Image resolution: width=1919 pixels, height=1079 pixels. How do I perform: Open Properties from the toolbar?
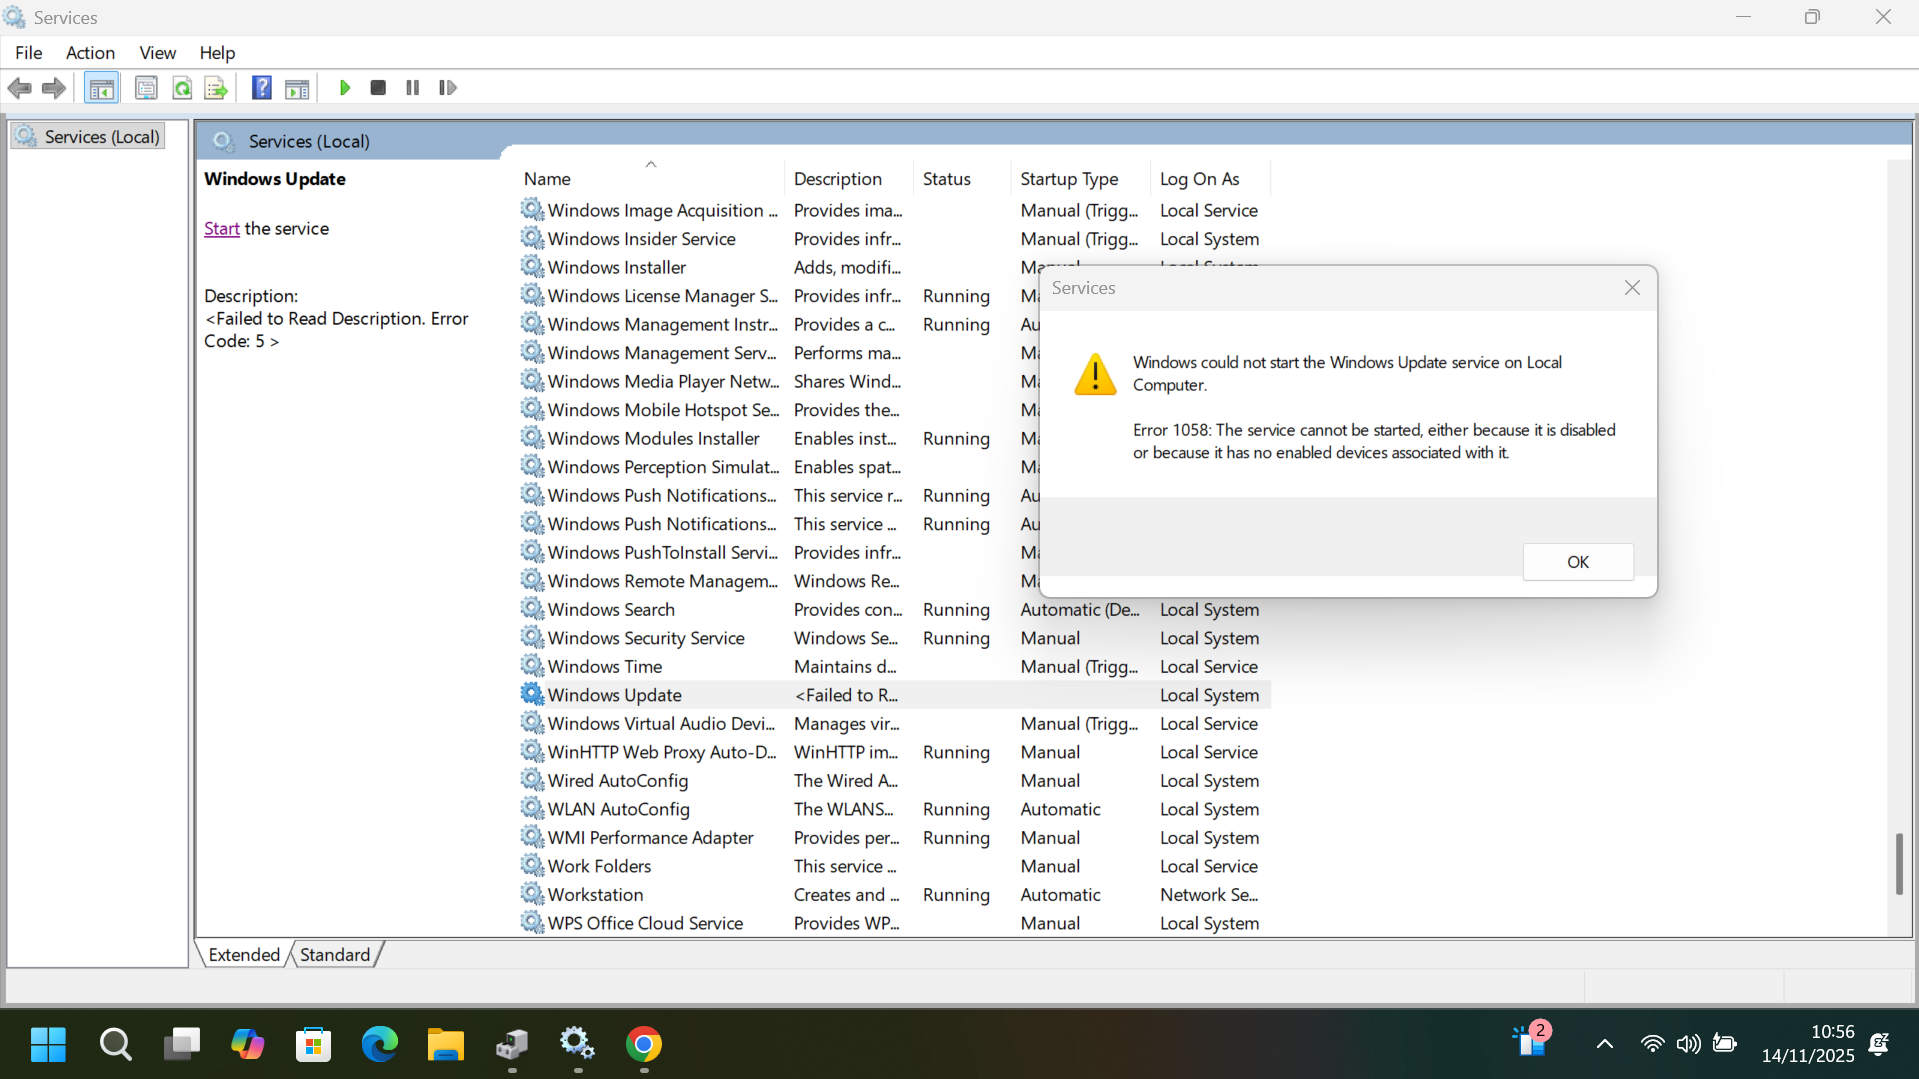click(x=146, y=88)
